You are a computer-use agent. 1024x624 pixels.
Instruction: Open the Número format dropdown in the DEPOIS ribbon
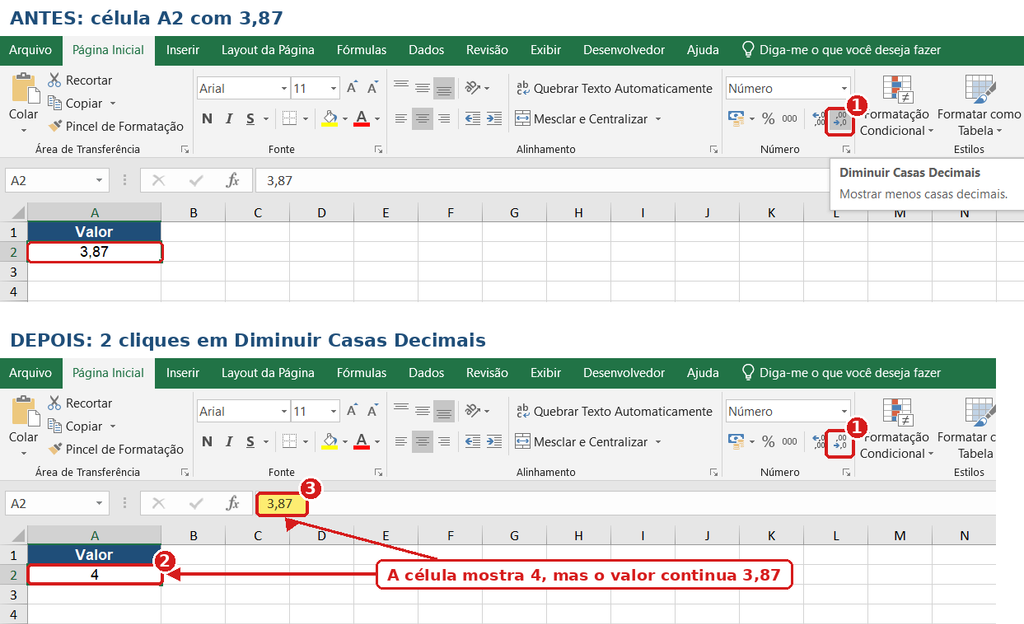click(x=844, y=411)
